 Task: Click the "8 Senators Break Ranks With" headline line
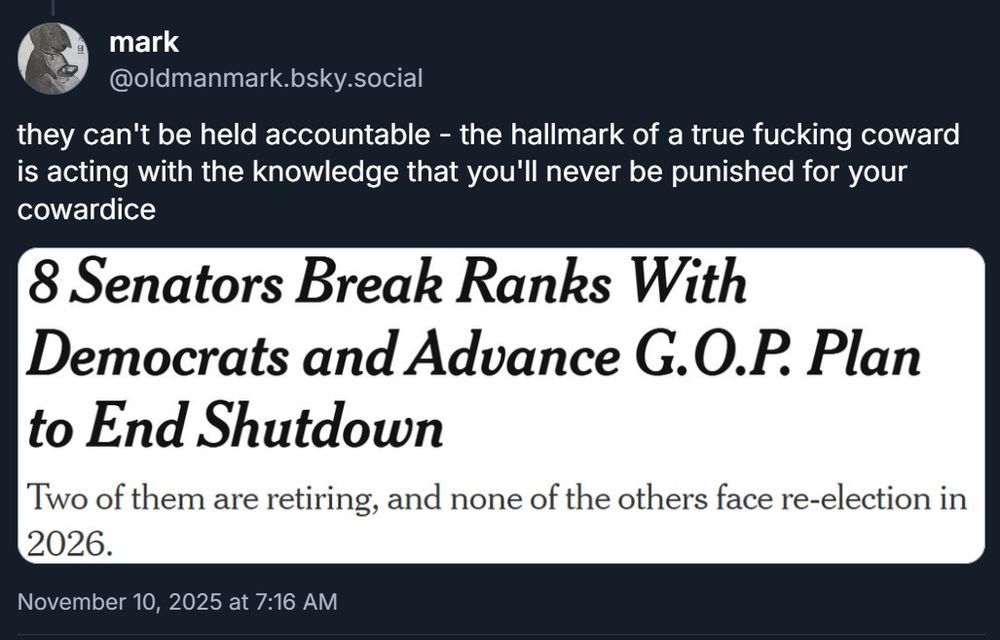(387, 286)
